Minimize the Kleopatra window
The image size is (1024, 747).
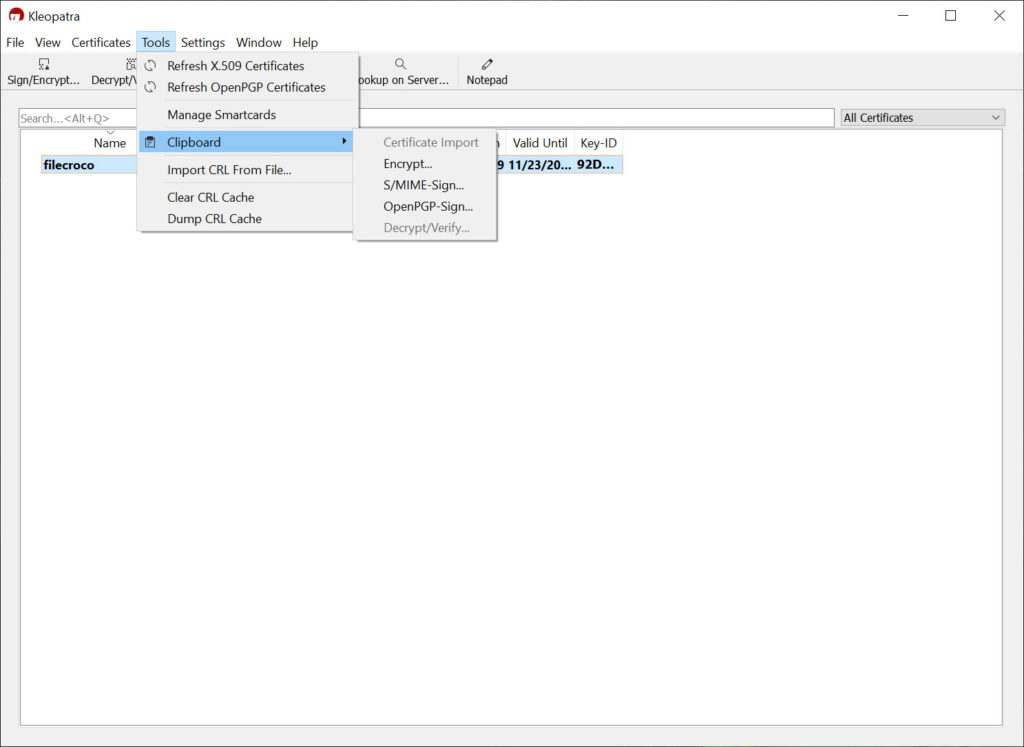(903, 16)
